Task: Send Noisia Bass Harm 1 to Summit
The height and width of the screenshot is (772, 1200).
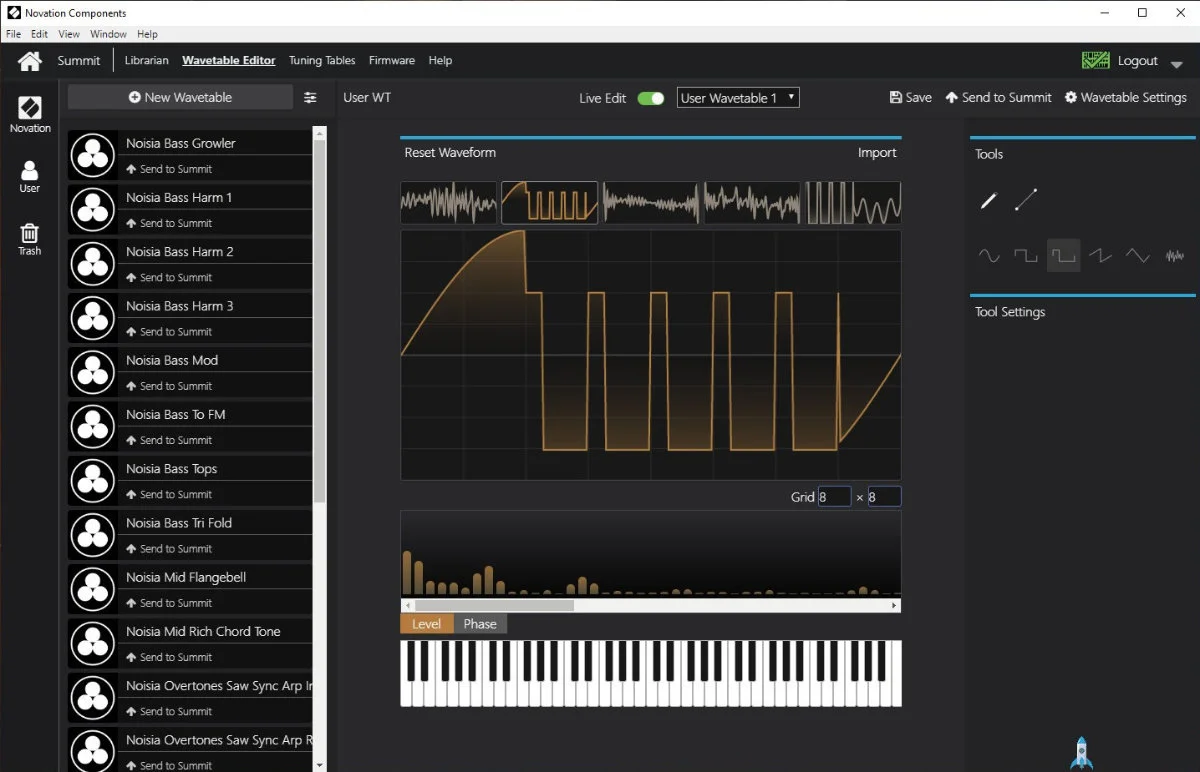Action: pyautogui.click(x=169, y=223)
